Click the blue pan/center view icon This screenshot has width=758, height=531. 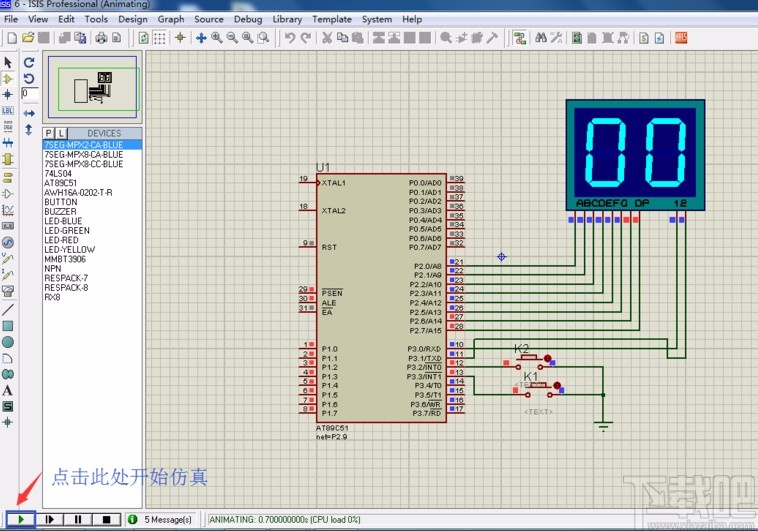click(x=201, y=38)
